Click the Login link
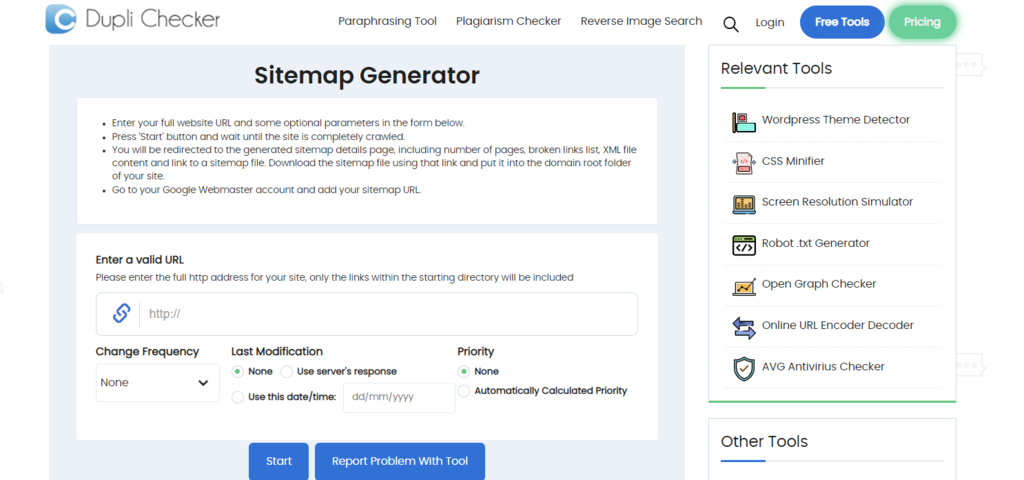Viewport: 1024px width, 480px height. click(770, 22)
